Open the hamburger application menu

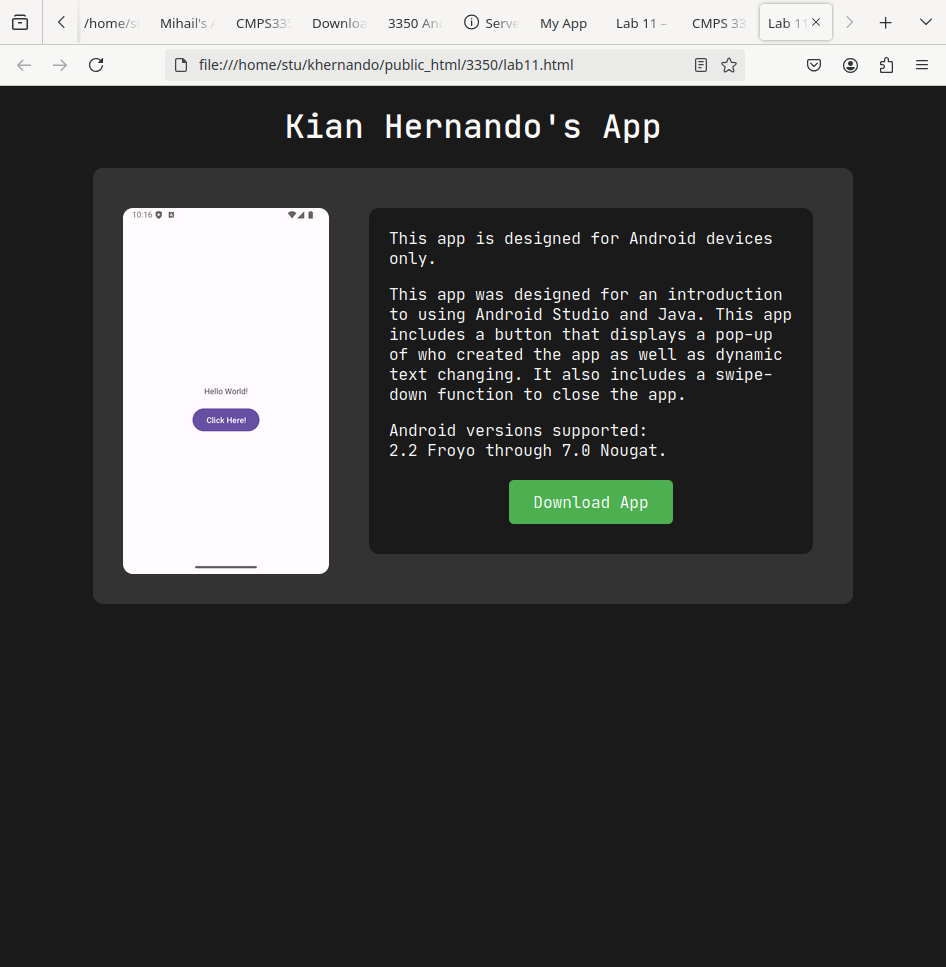click(x=922, y=65)
